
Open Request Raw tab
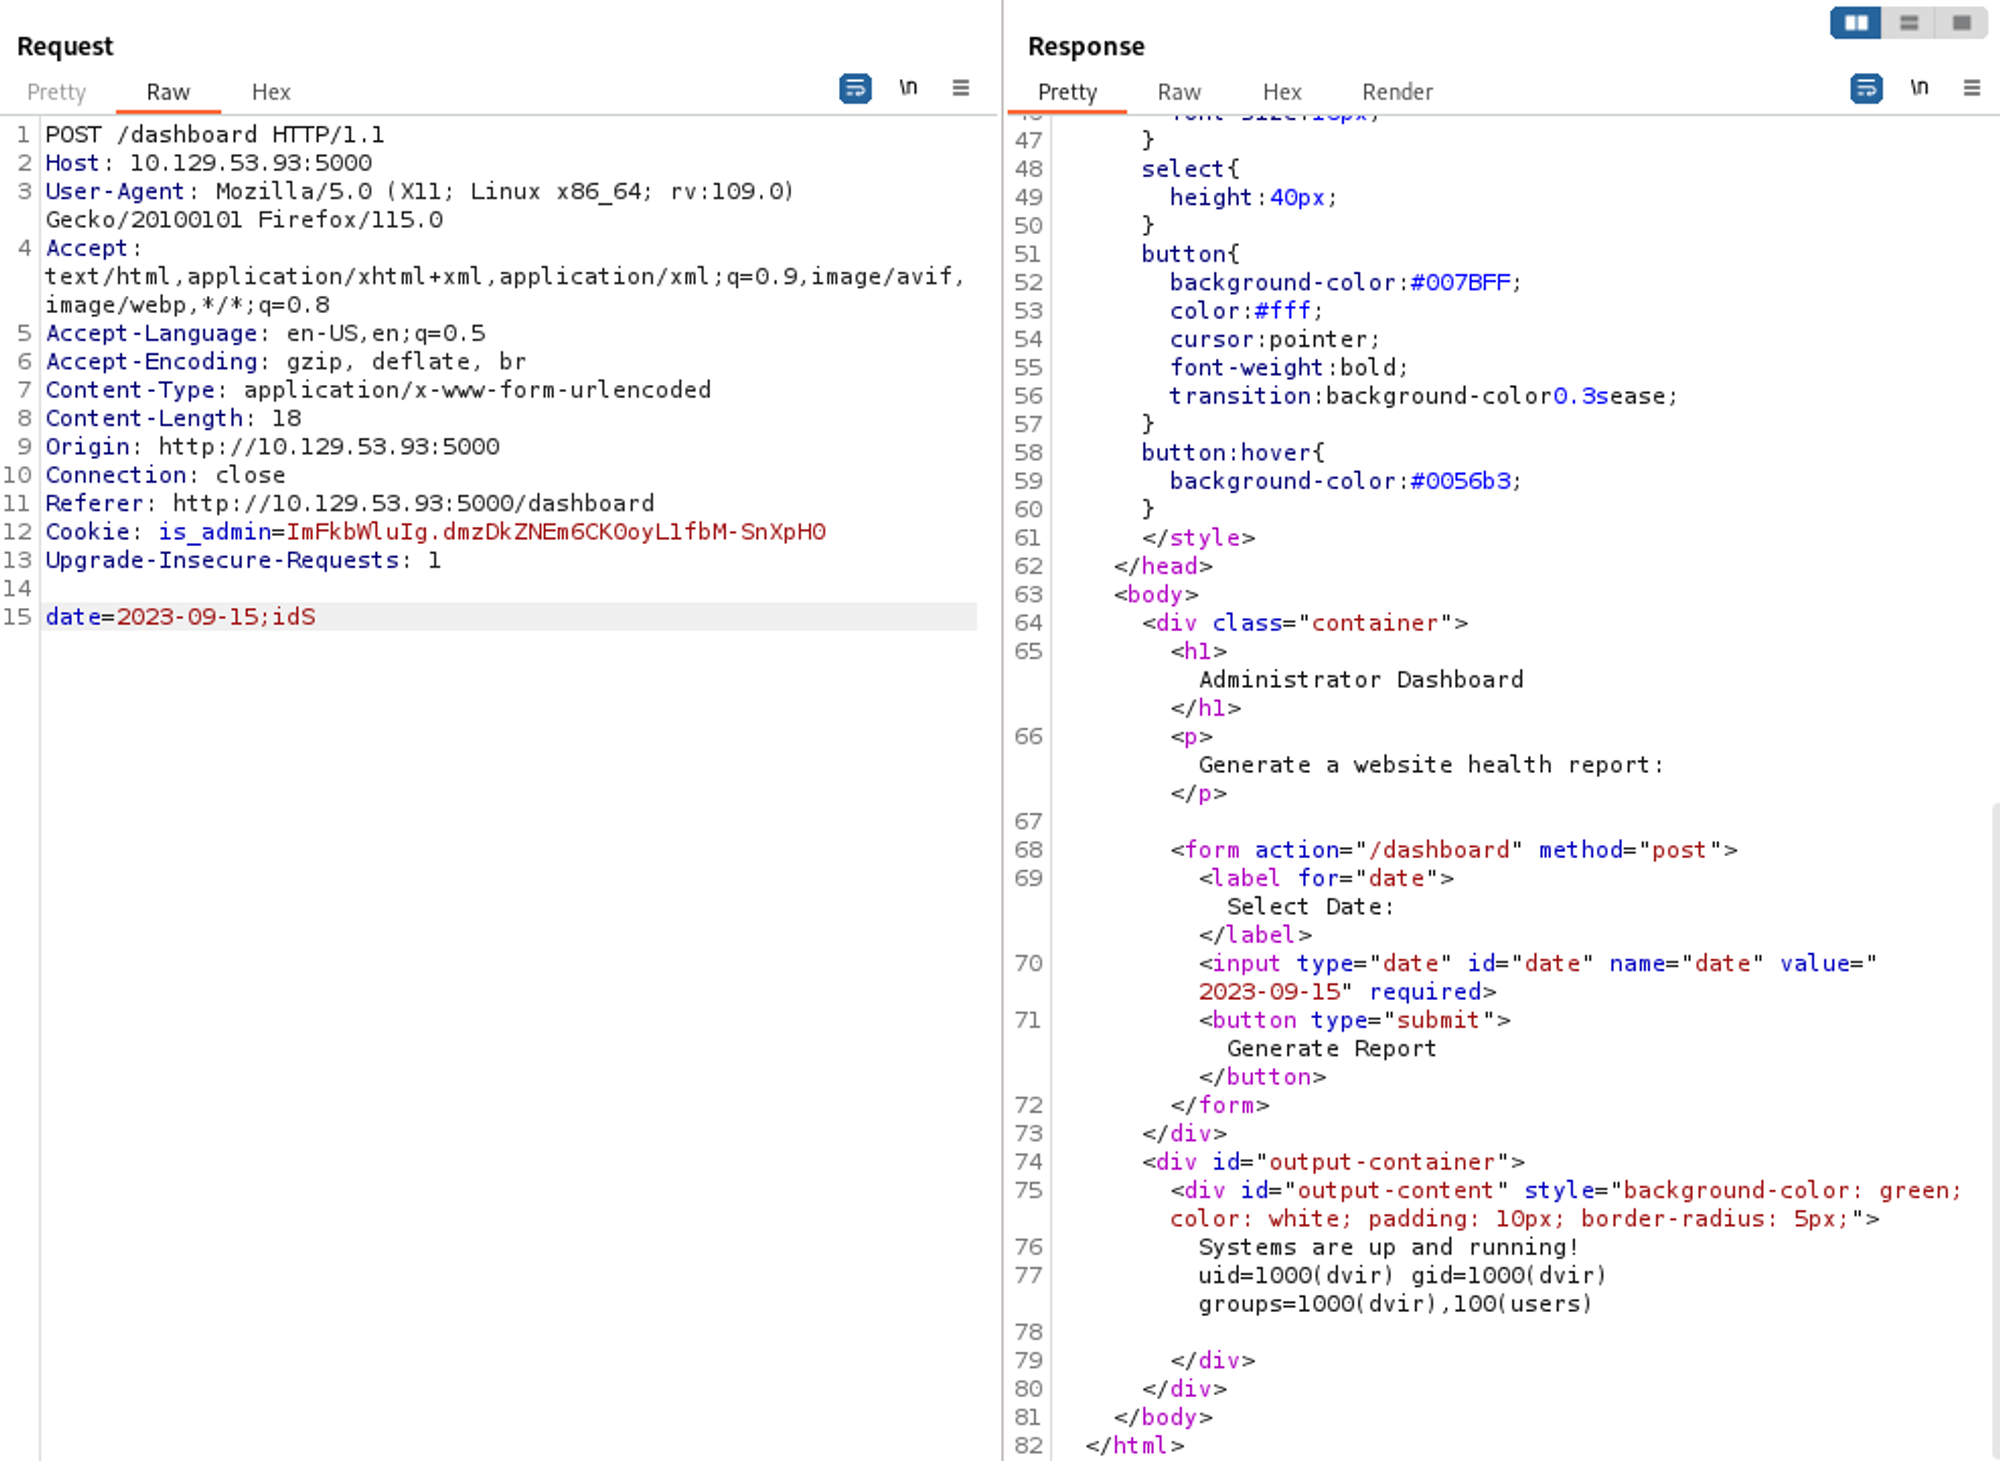pyautogui.click(x=168, y=92)
